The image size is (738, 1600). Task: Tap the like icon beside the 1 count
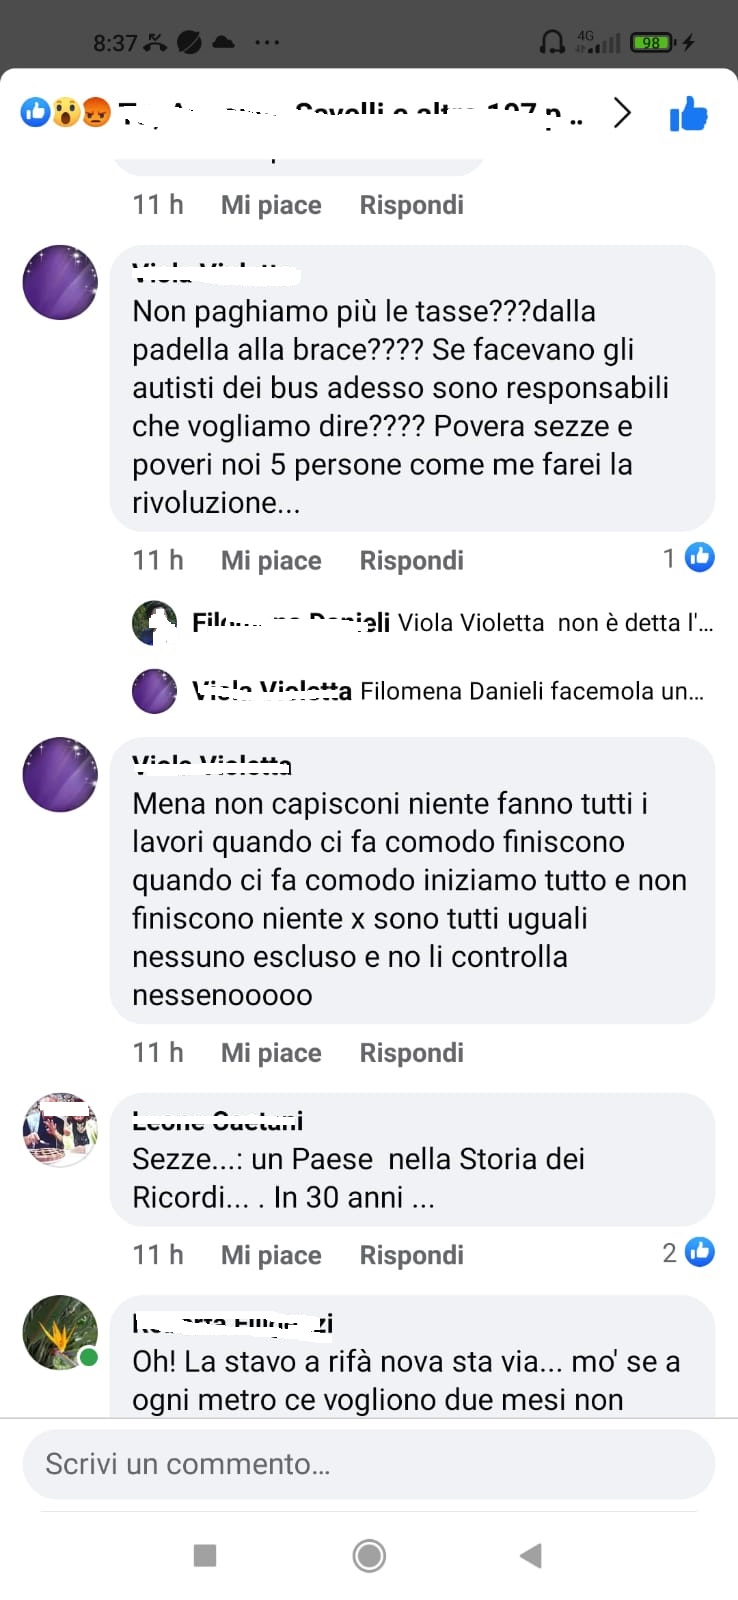tap(700, 557)
